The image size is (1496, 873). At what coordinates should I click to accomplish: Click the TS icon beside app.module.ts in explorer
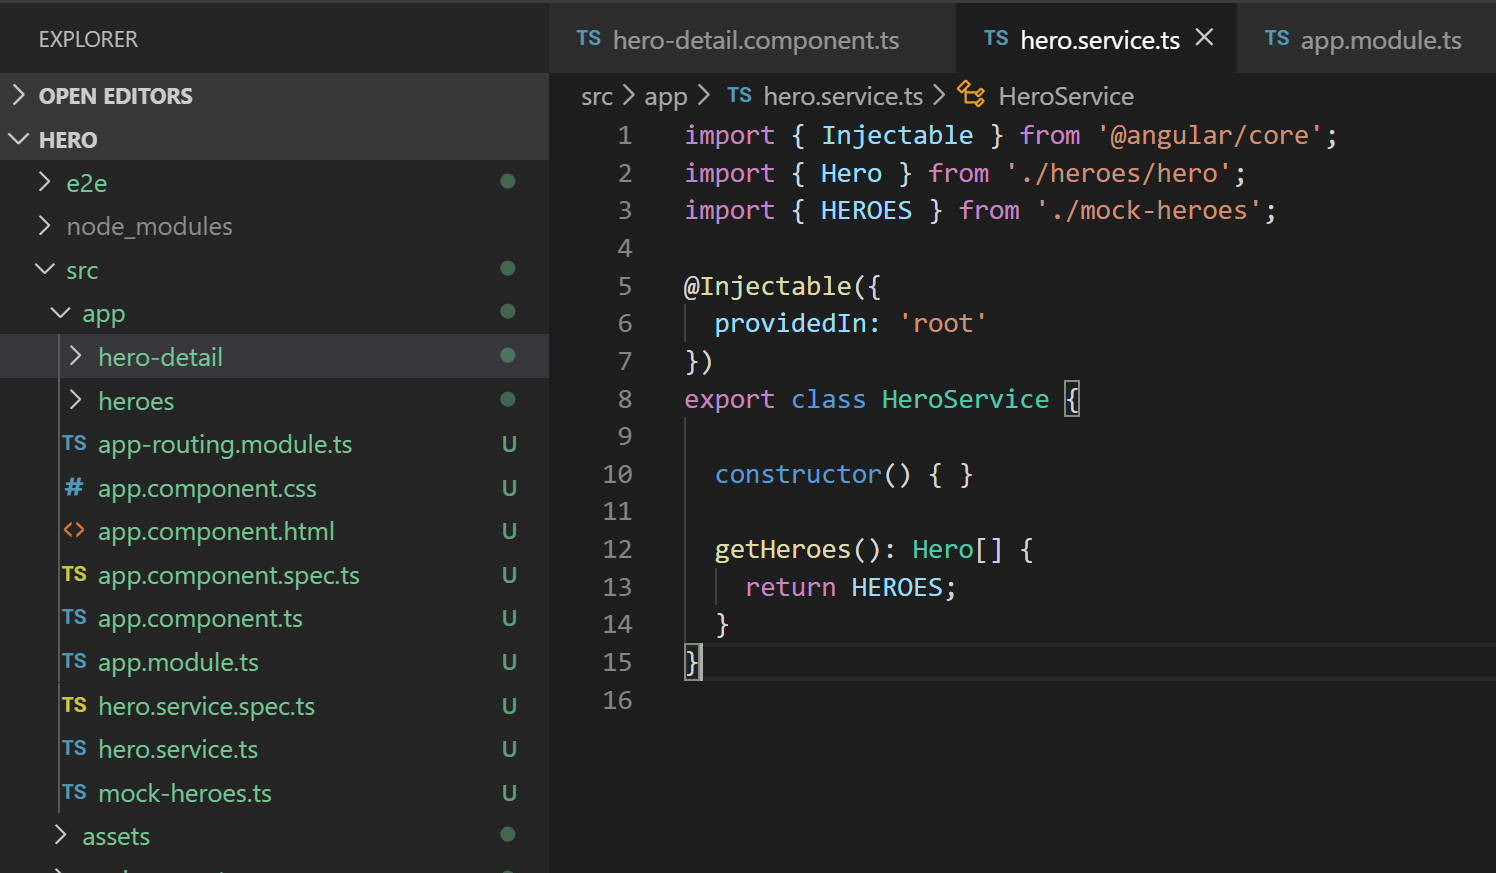[74, 661]
